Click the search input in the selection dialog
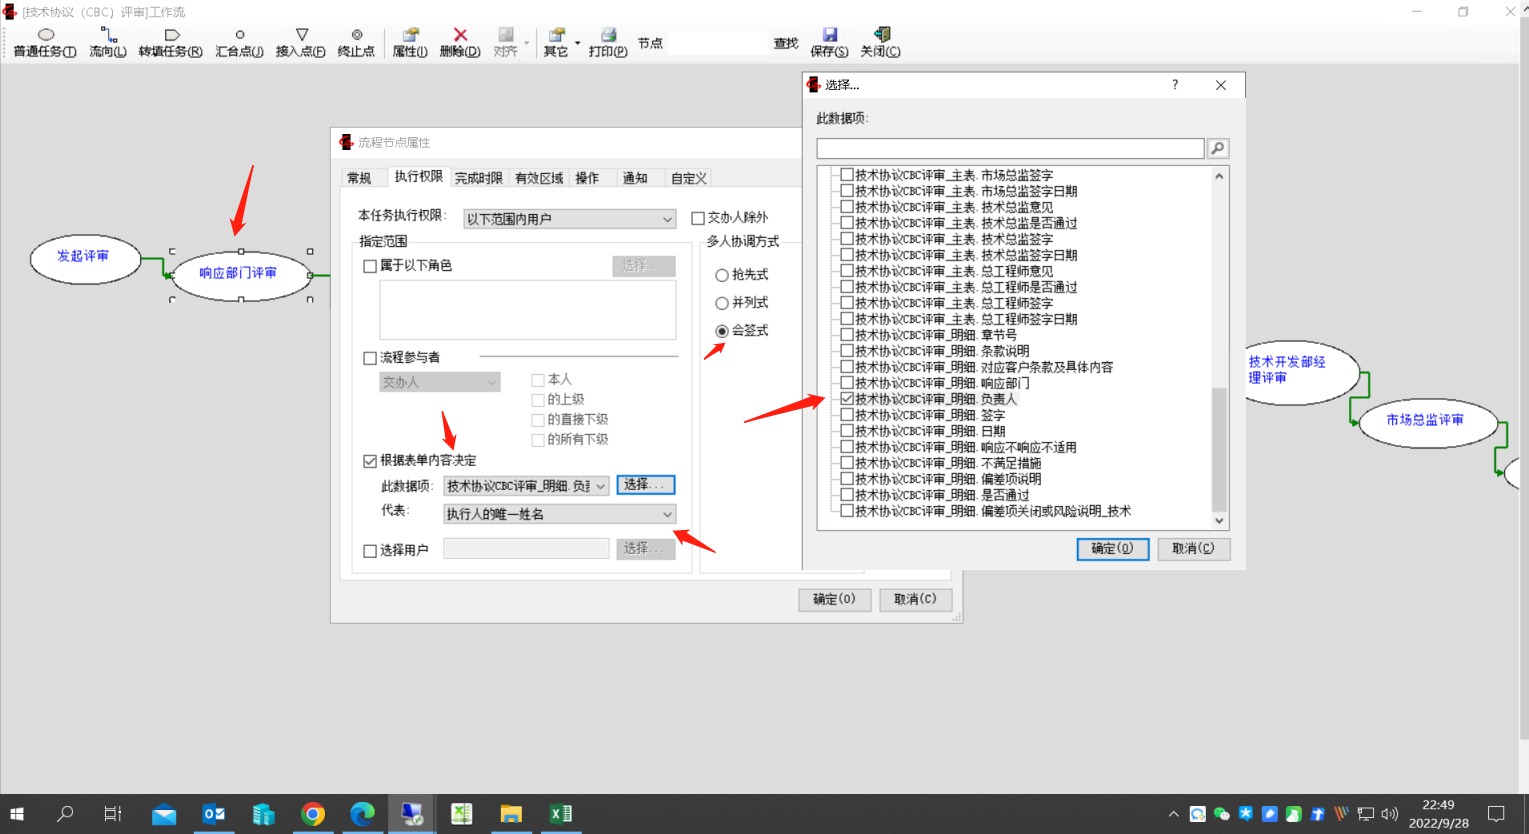Screen dimensions: 1529x834 point(1009,147)
